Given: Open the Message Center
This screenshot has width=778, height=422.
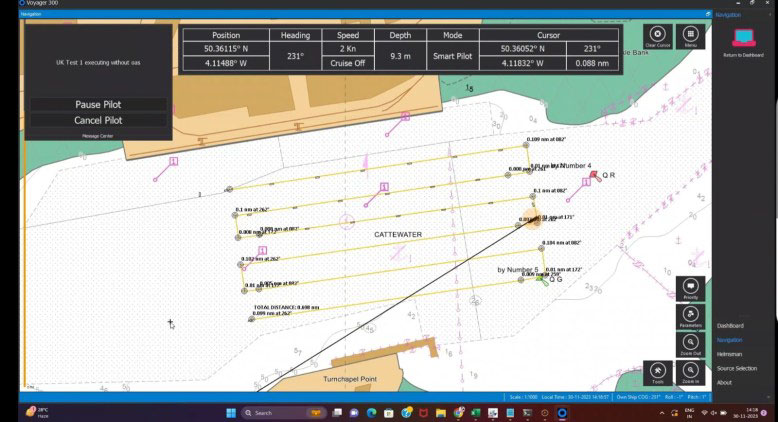Looking at the screenshot, I should tap(98, 136).
